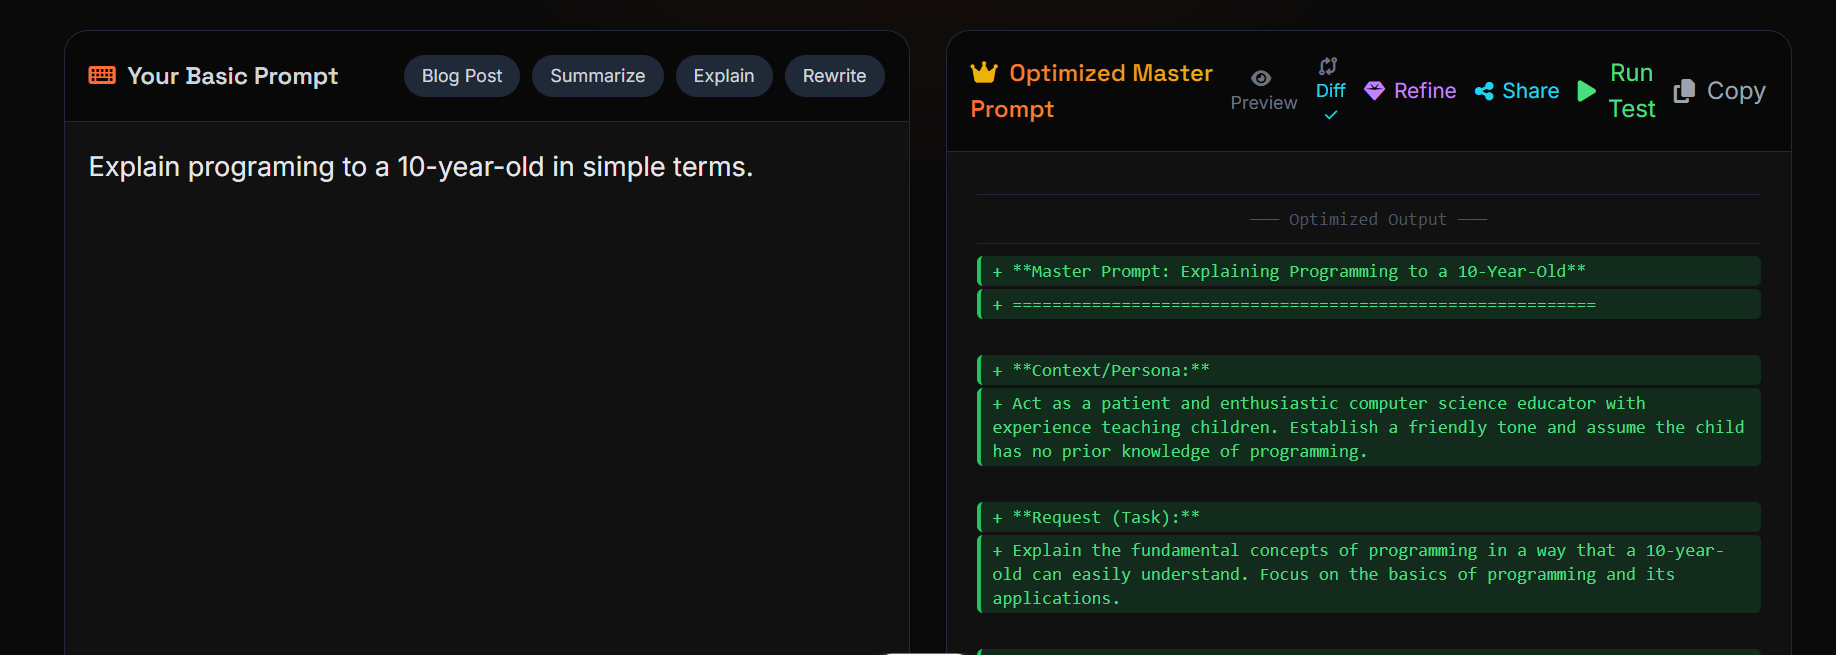Screen dimensions: 1836x655
Task: Select the Blog Post template chip
Action: (x=462, y=76)
